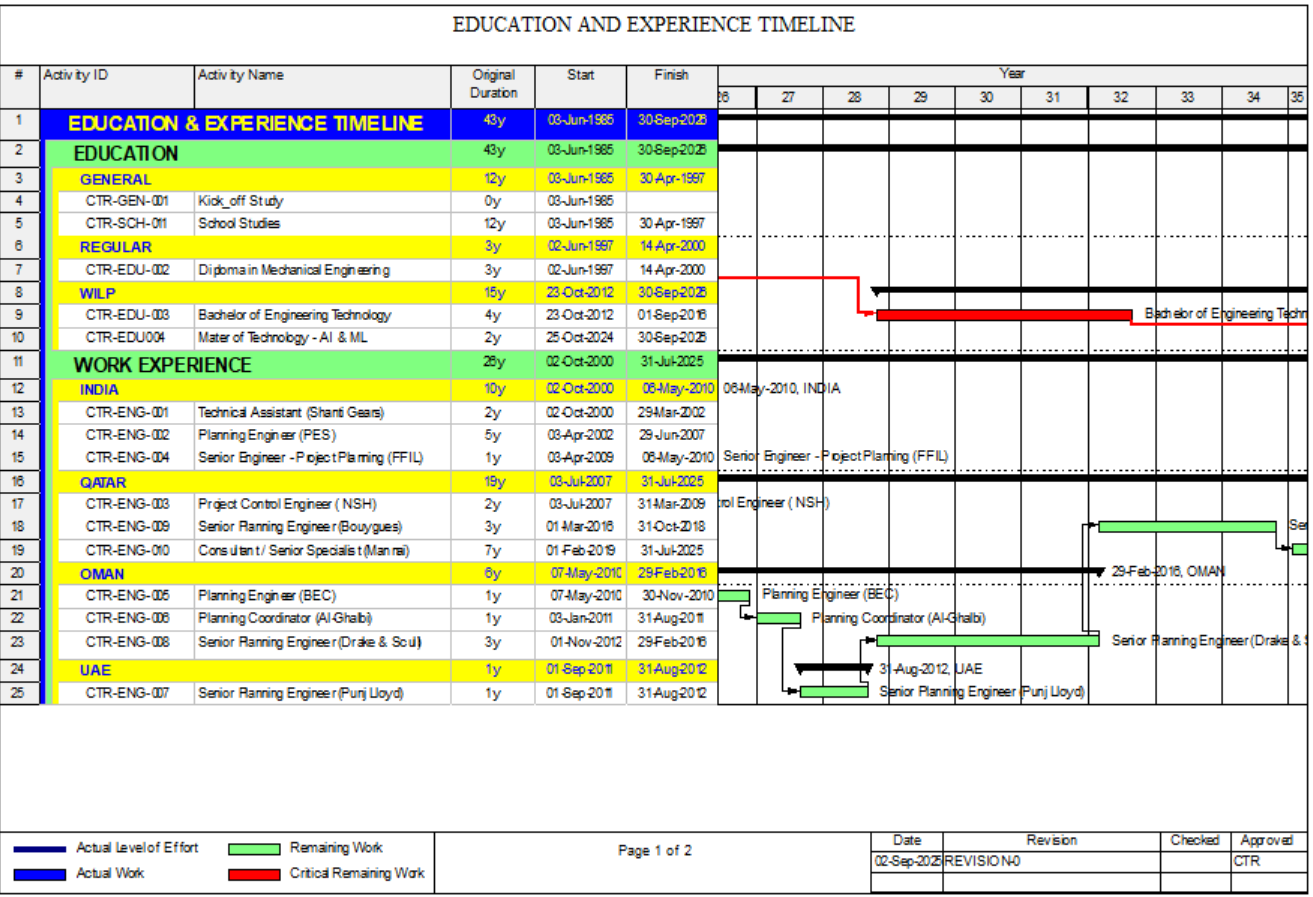Select green Senior Planning Engineer (Punj Lloyd) bar
Image resolution: width=1313 pixels, height=897 pixels.
click(x=834, y=692)
